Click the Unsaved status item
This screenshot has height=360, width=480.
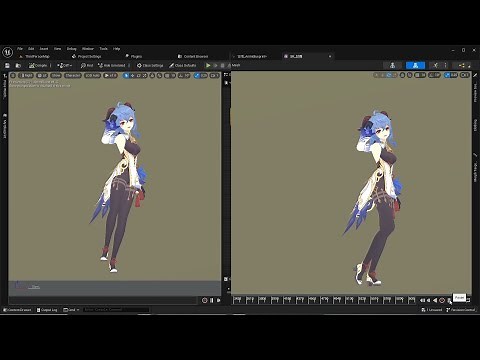[432, 310]
